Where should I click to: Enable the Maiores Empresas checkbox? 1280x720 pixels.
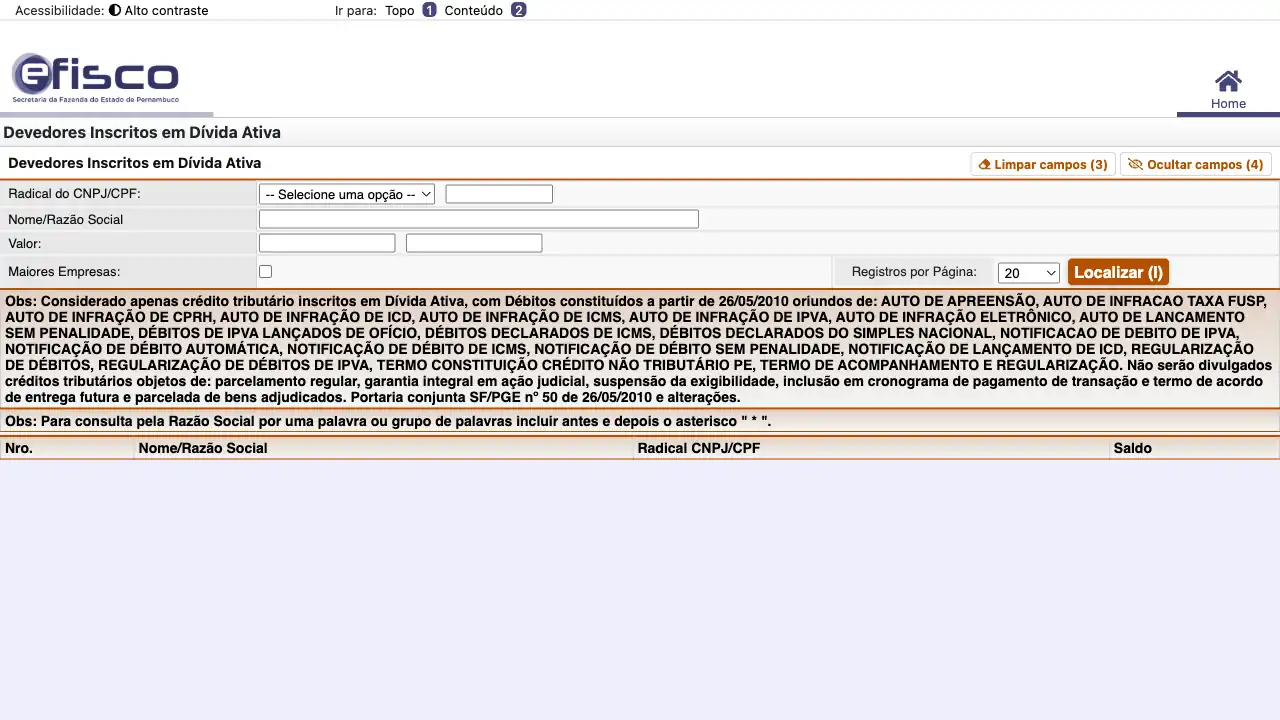(265, 271)
